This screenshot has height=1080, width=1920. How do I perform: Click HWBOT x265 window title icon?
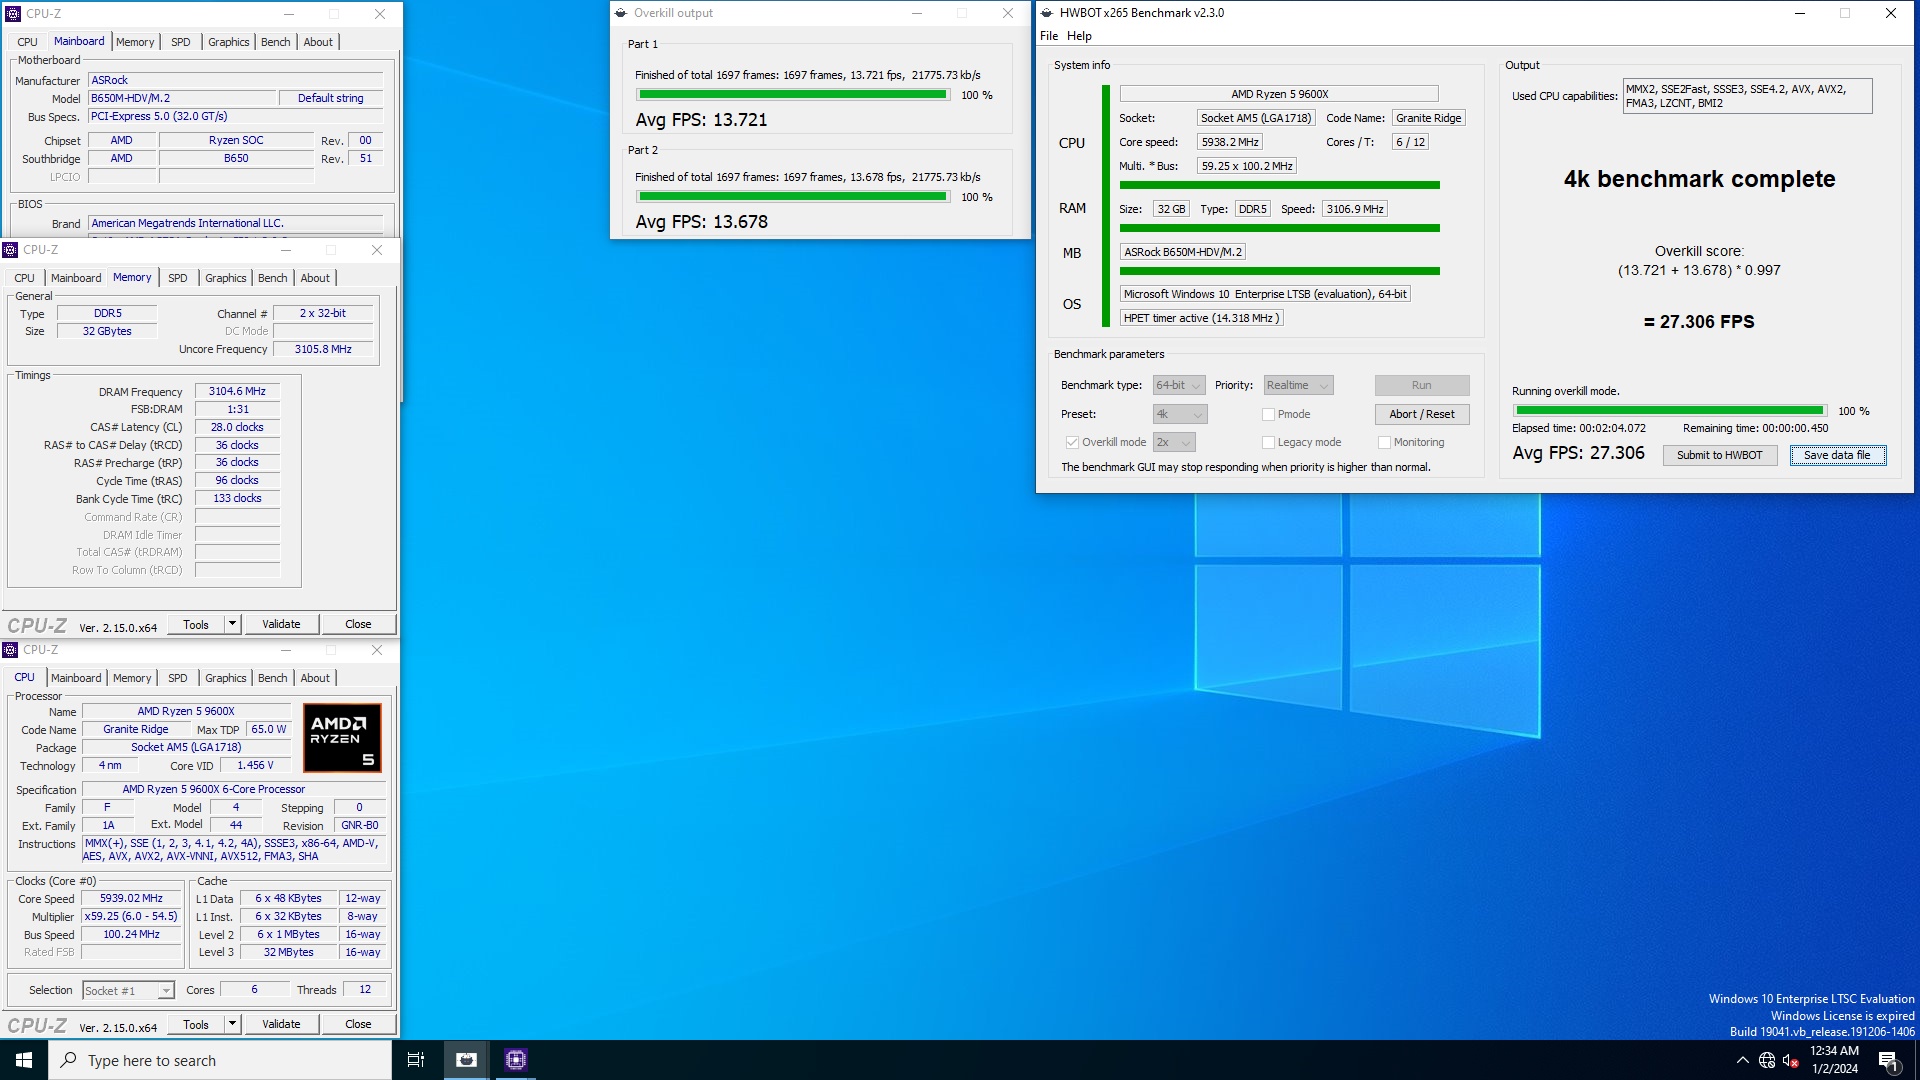pyautogui.click(x=1047, y=13)
